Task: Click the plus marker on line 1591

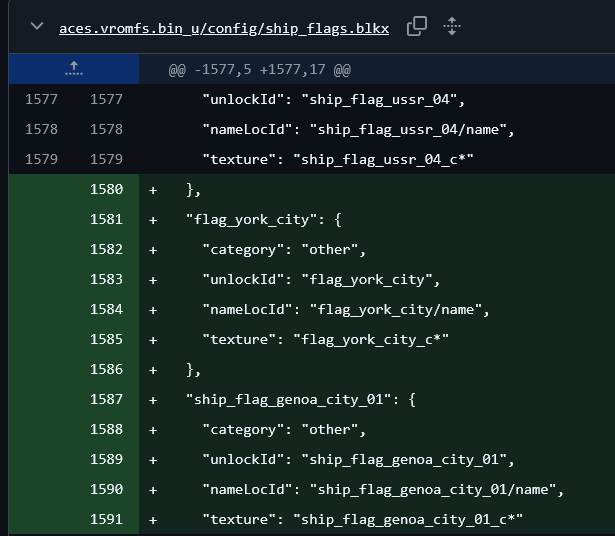Action: coord(153,520)
